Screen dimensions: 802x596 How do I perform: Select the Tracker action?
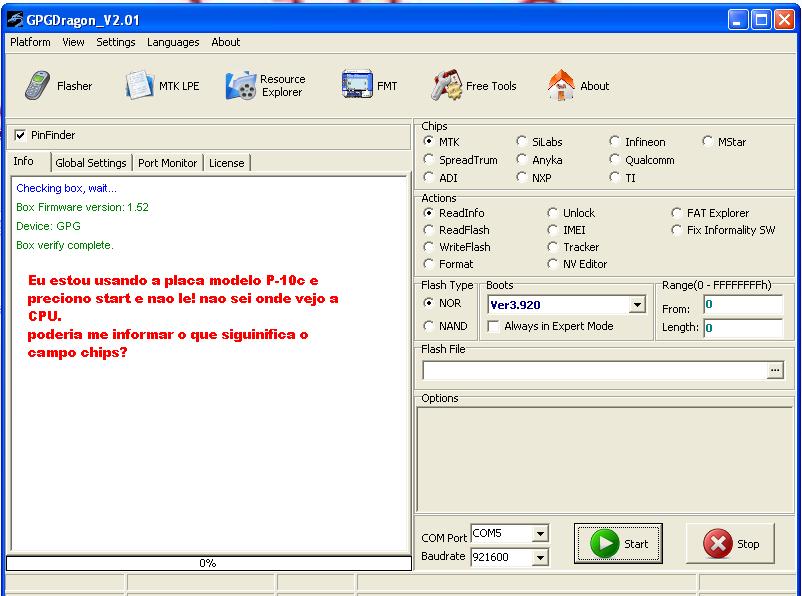pyautogui.click(x=552, y=247)
